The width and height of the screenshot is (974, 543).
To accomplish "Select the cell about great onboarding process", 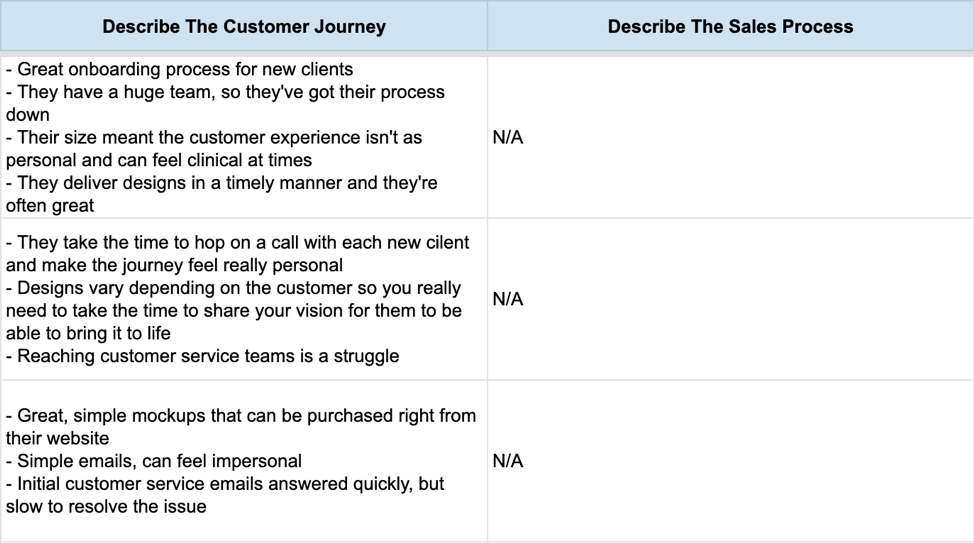I will coord(244,137).
